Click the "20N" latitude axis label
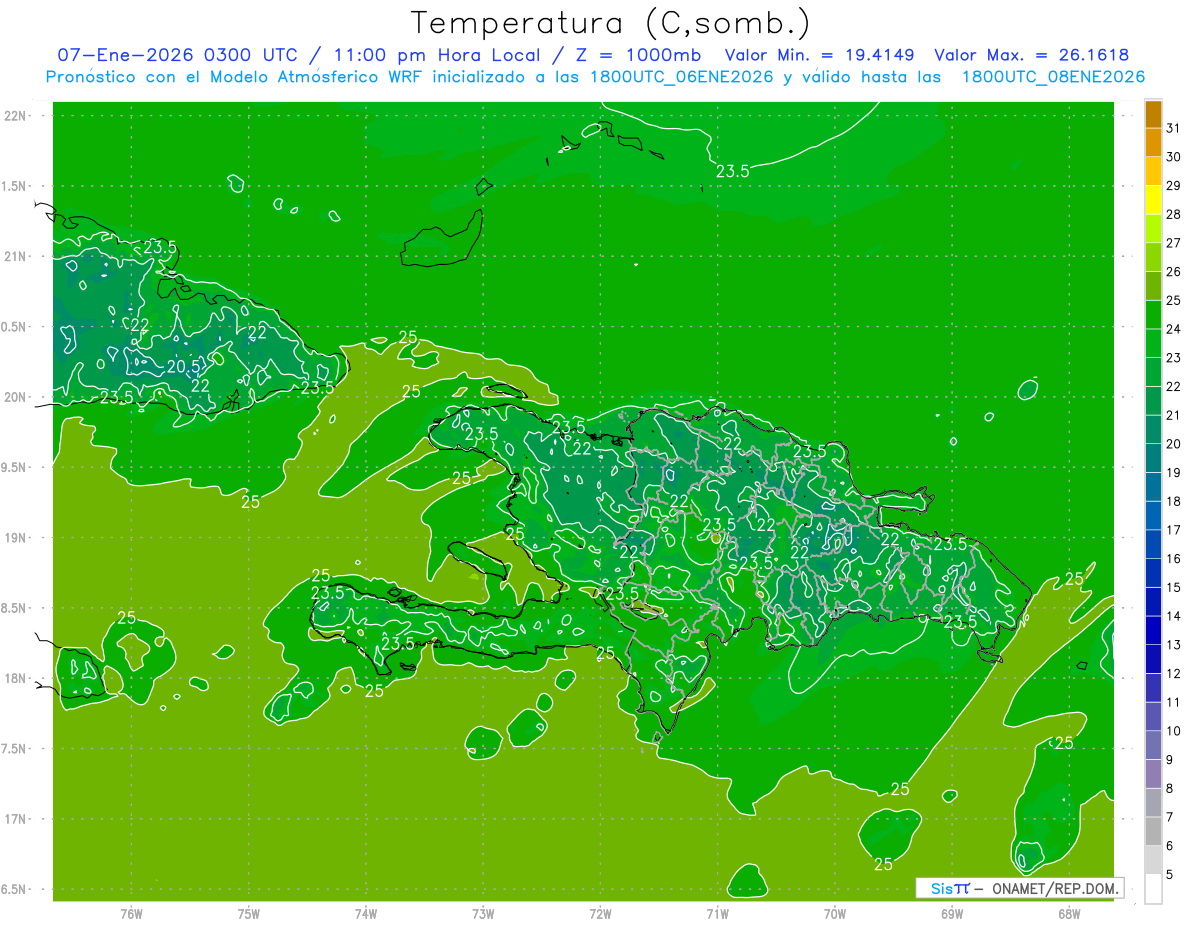This screenshot has height=927, width=1200. click(14, 397)
